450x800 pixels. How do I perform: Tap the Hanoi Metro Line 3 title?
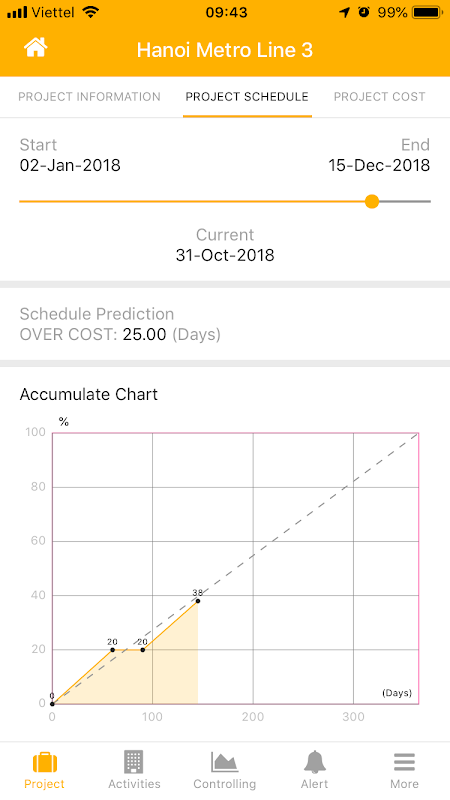coord(225,50)
